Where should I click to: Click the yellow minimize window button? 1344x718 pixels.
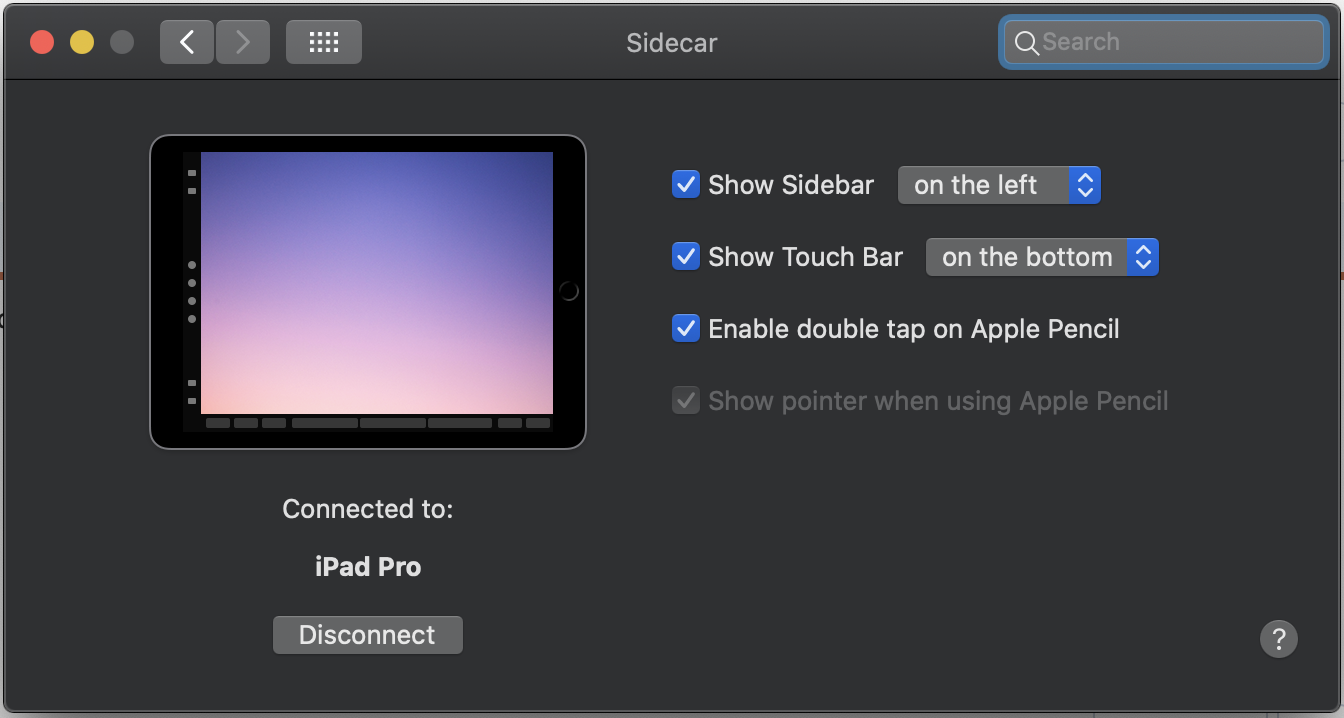click(82, 42)
